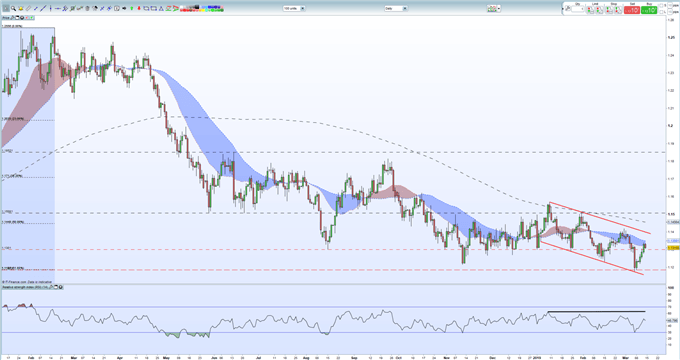Select the green up-arrow marker tool

pyautogui.click(x=131, y=8)
